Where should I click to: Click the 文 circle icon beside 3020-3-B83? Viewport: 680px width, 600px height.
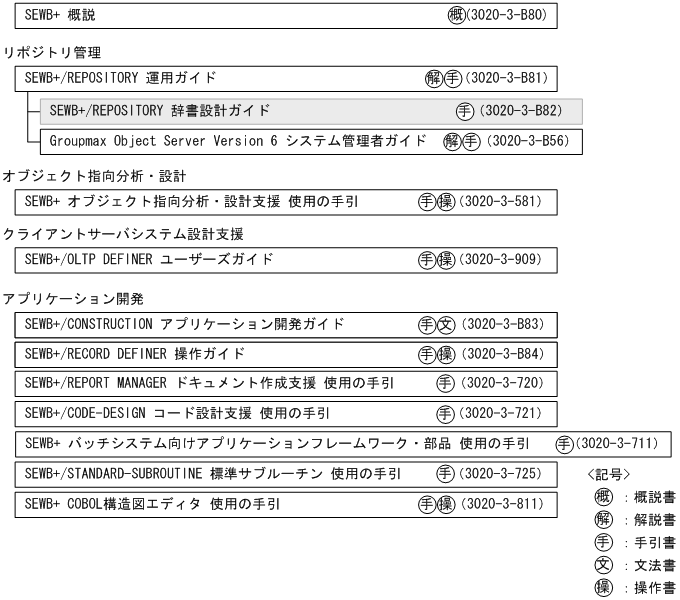[x=446, y=325]
